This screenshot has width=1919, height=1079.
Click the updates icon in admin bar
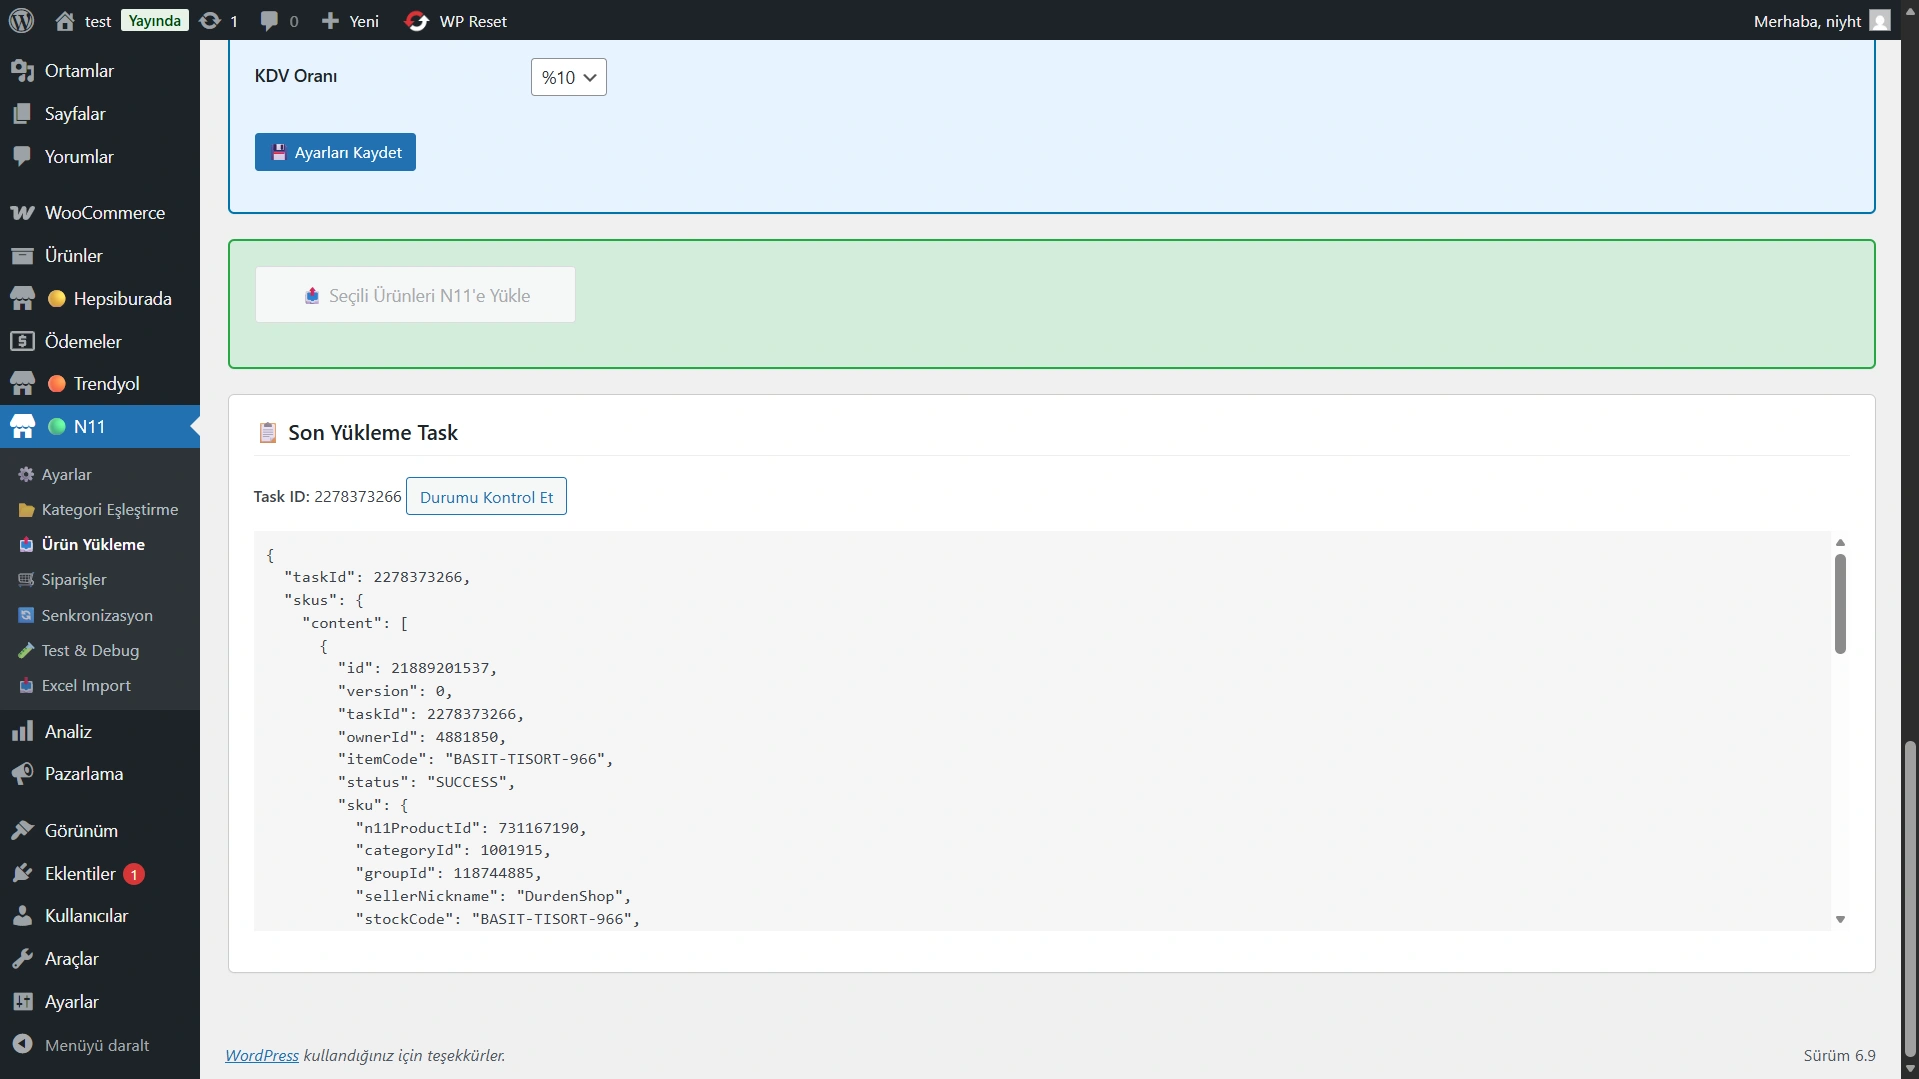coord(210,21)
